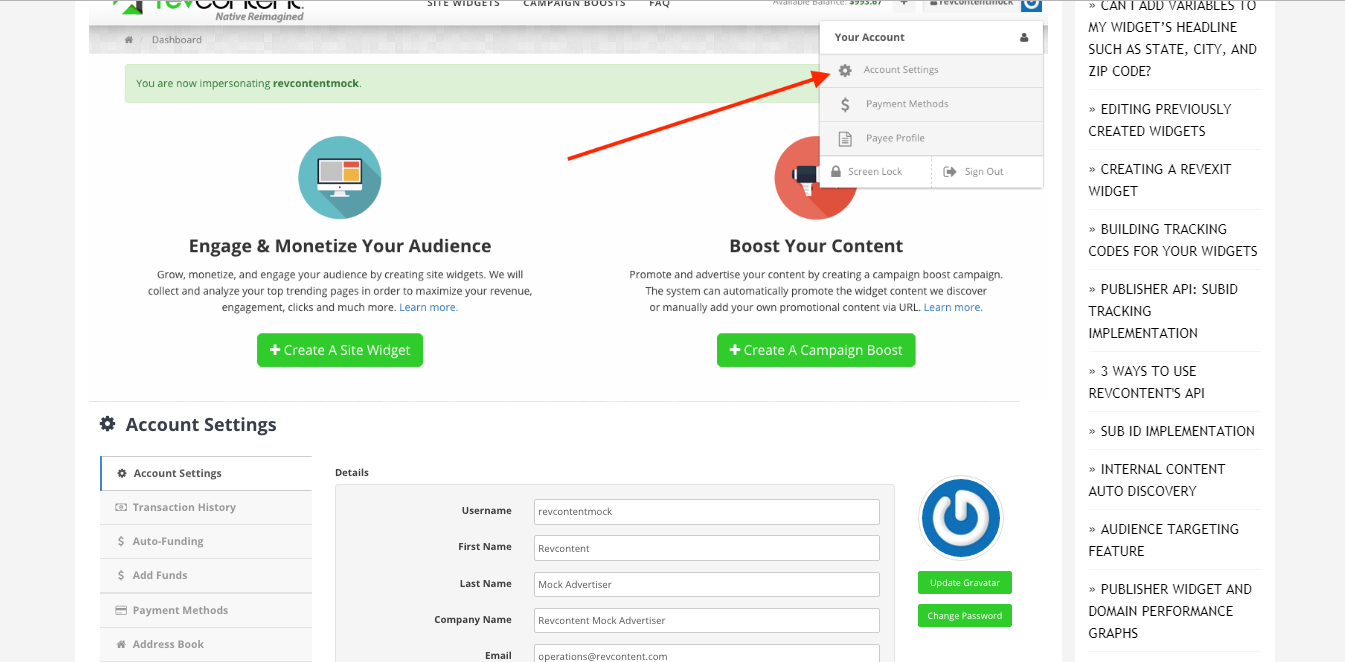This screenshot has height=662, width=1345.
Task: Click Create A Site Widget button
Action: pyautogui.click(x=340, y=350)
